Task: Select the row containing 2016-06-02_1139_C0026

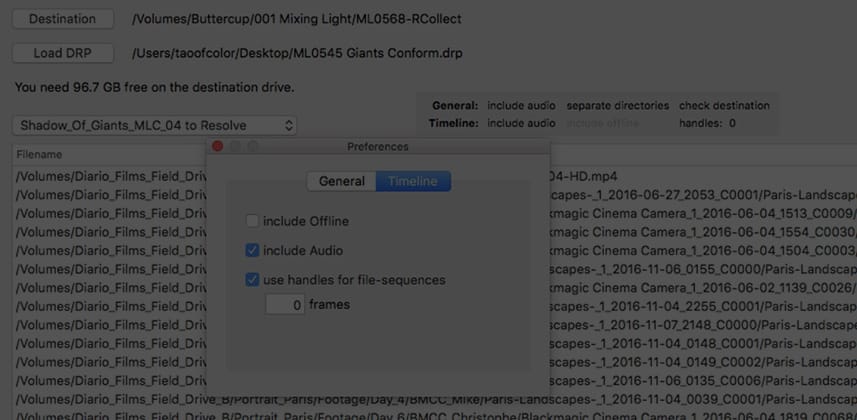Action: pos(435,288)
